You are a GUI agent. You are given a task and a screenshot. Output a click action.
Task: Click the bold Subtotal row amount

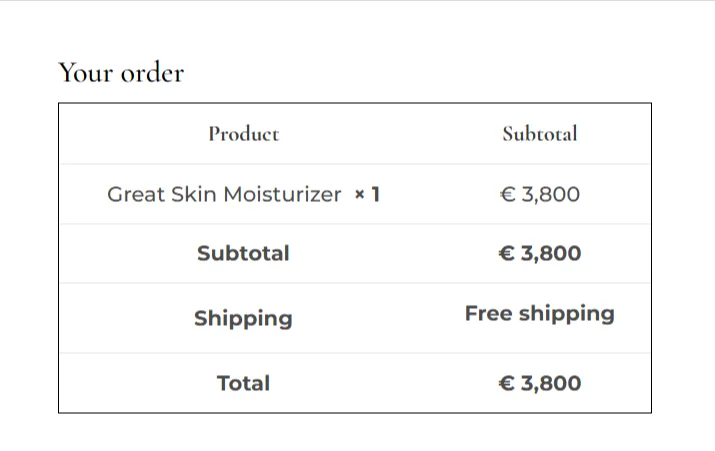[x=539, y=253]
